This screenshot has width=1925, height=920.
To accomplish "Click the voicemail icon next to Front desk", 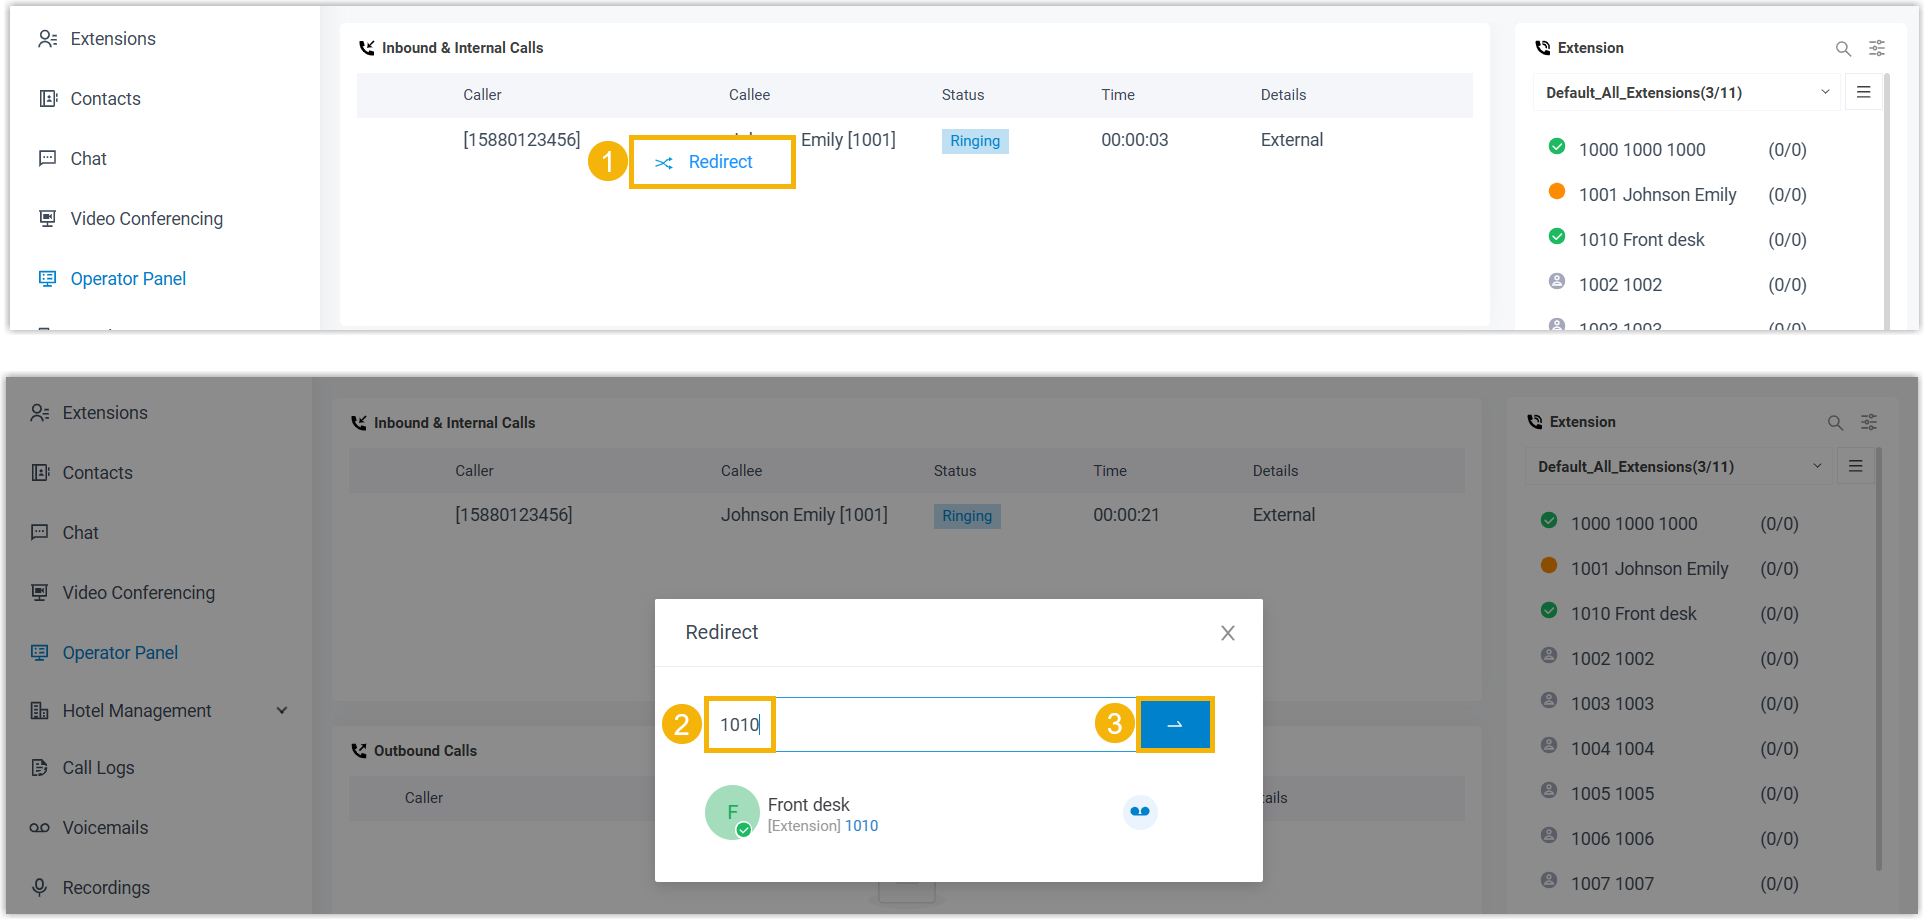I will pyautogui.click(x=1139, y=812).
